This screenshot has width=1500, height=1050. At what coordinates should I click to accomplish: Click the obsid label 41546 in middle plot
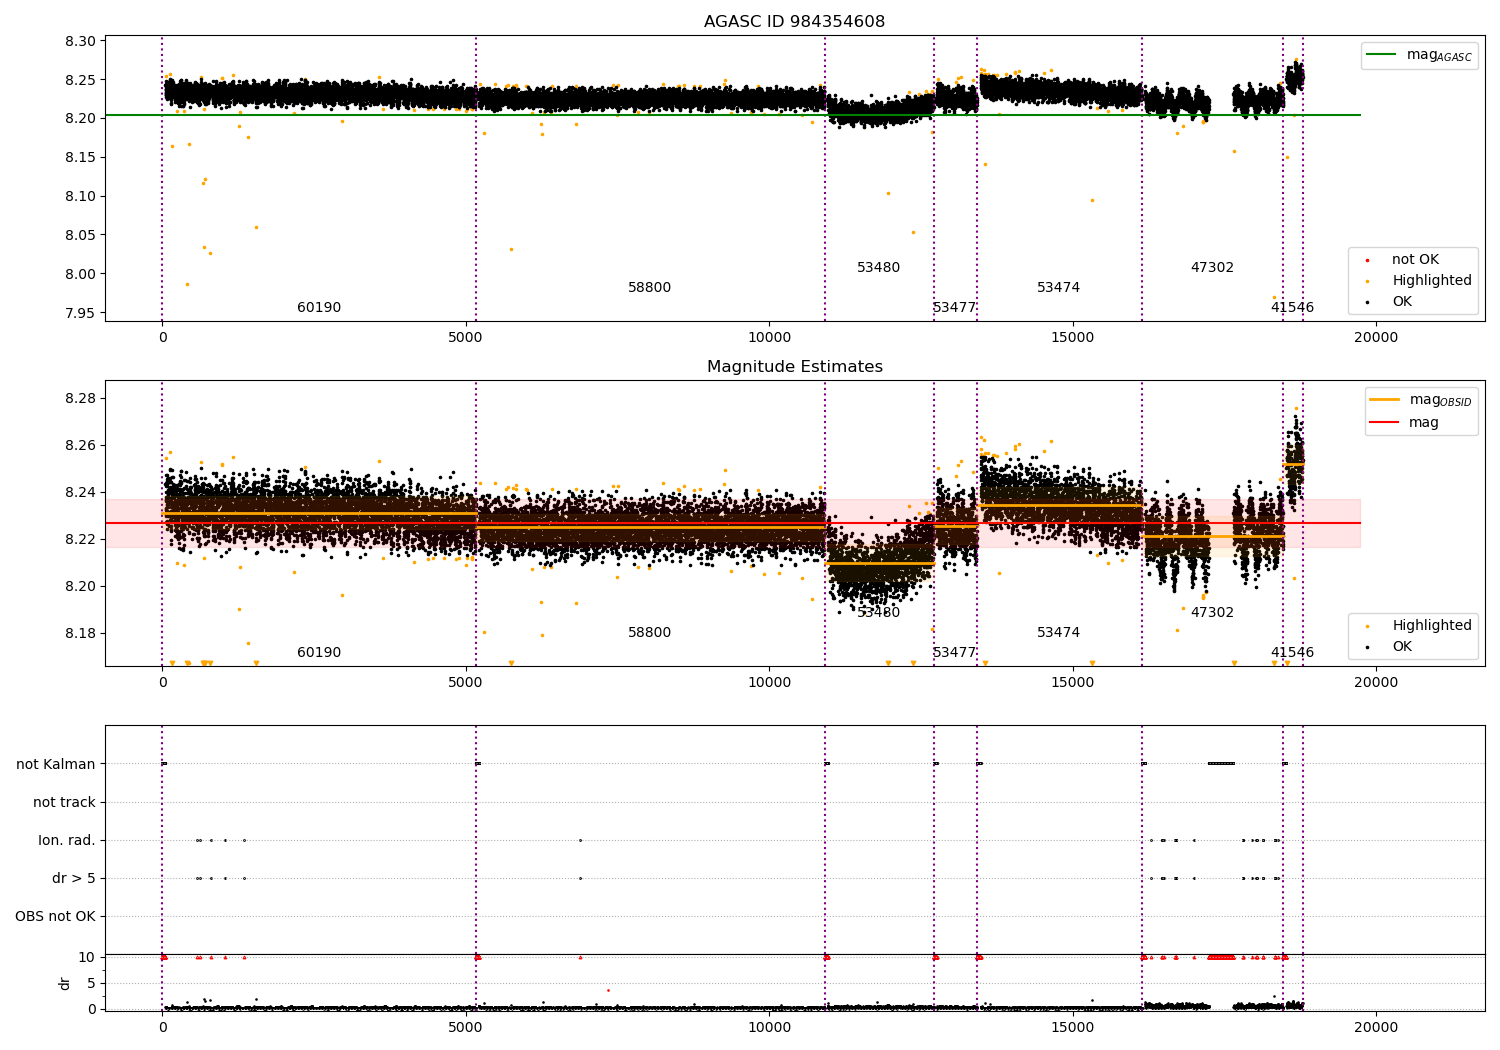point(1292,653)
